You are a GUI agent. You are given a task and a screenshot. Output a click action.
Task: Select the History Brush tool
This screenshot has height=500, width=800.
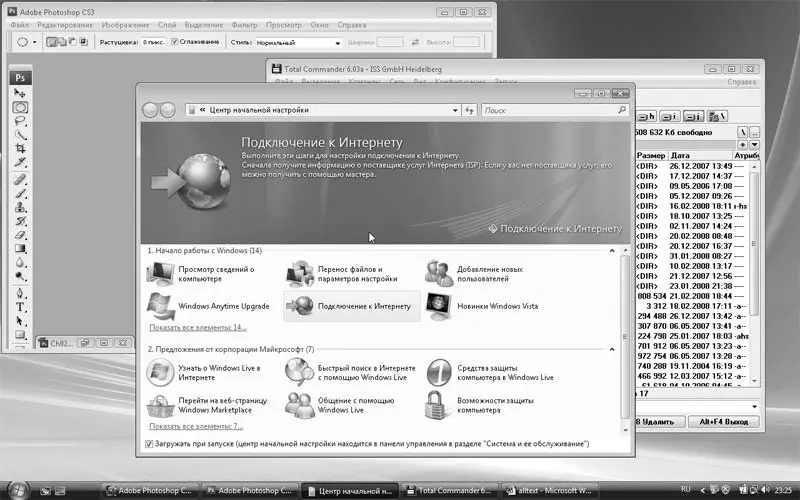[20, 221]
